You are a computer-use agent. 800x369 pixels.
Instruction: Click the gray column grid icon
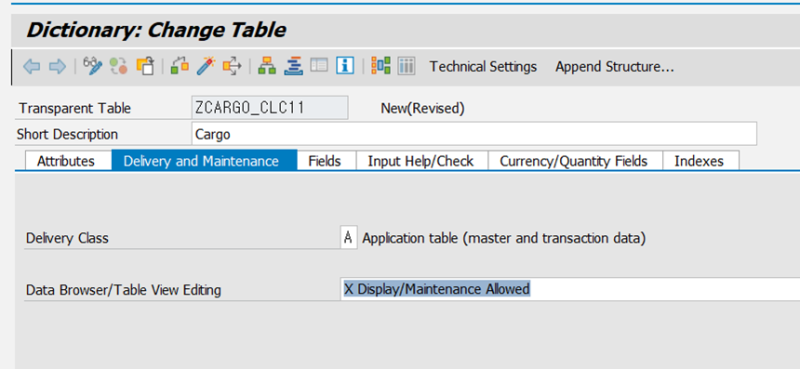pos(406,66)
